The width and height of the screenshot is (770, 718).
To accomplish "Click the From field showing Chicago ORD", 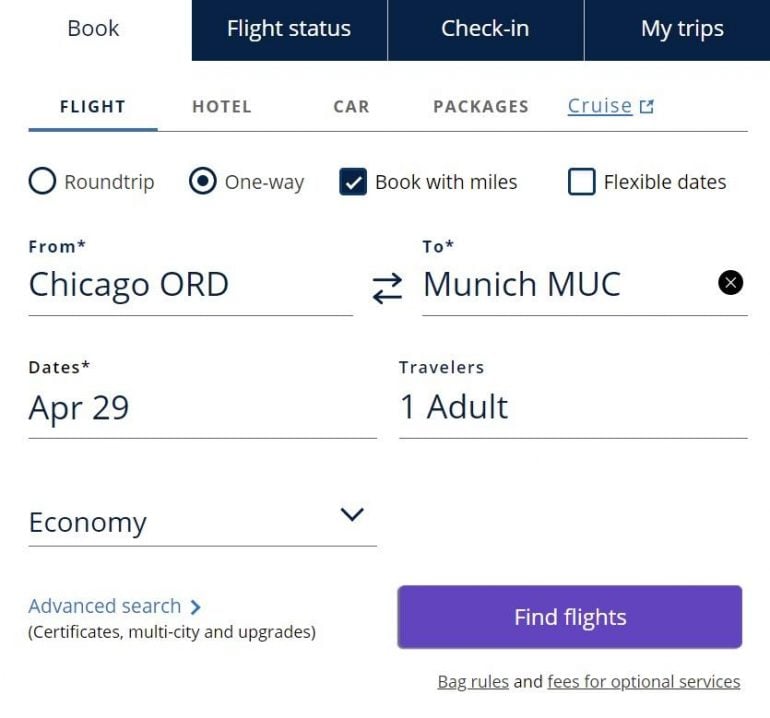I will tap(190, 285).
